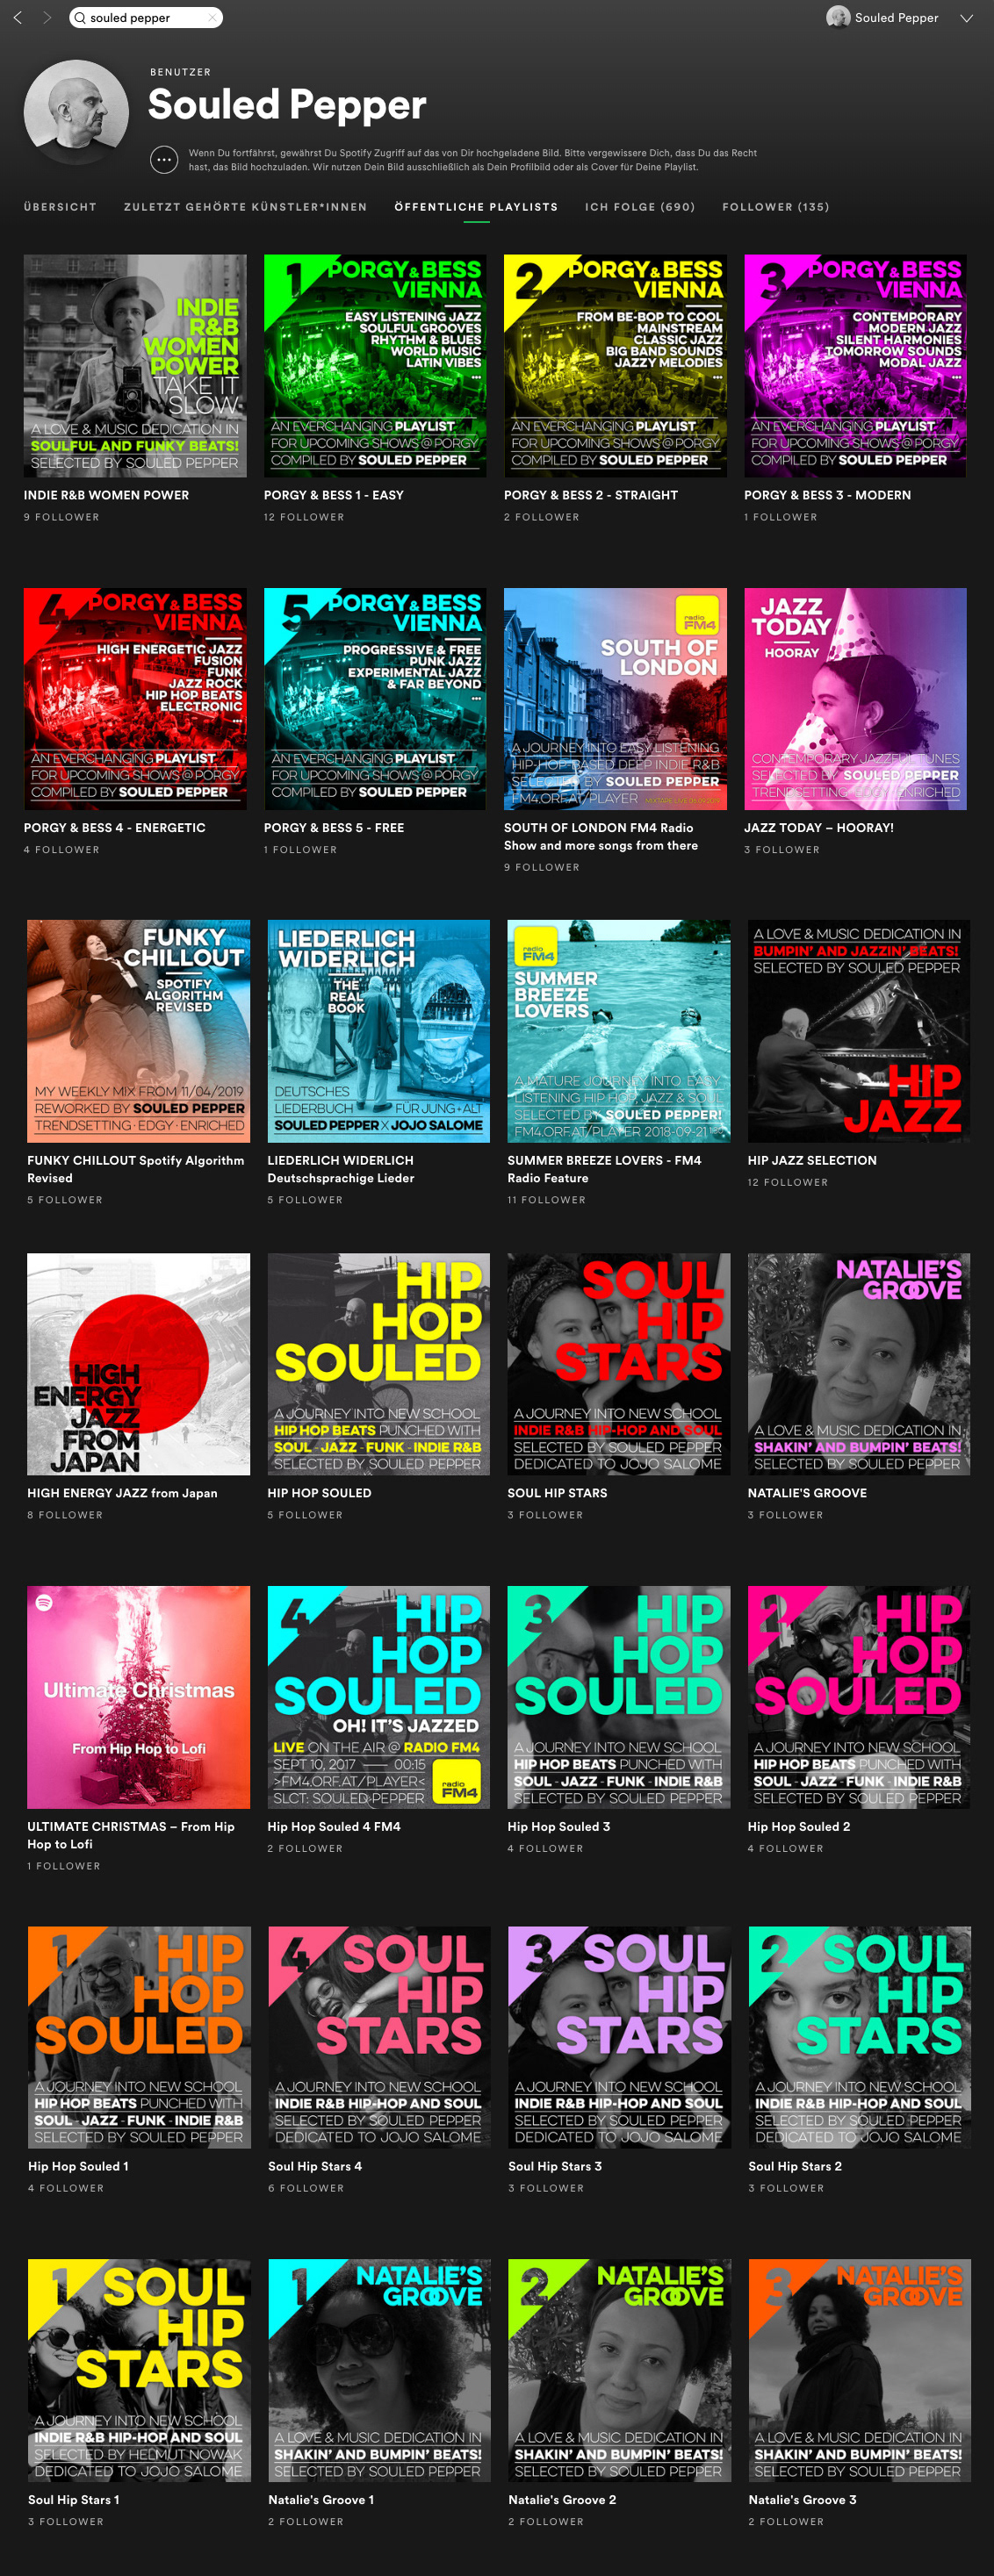Screen dimensions: 994x2576
Task: Go back with the left arrow
Action: [x=18, y=18]
